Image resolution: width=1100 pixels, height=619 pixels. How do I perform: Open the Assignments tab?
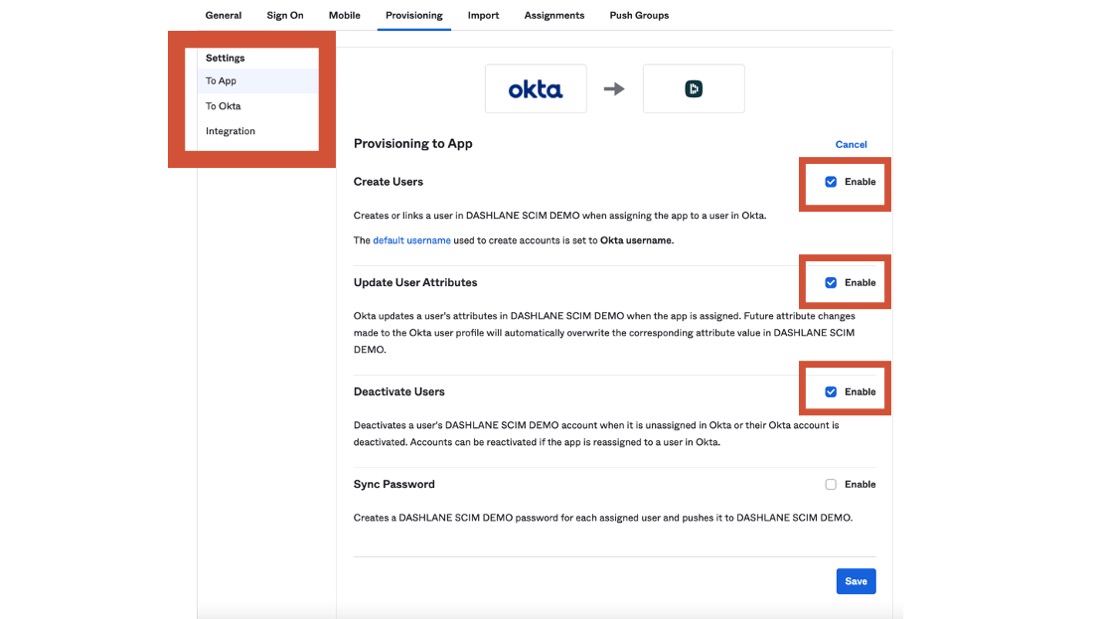click(554, 15)
